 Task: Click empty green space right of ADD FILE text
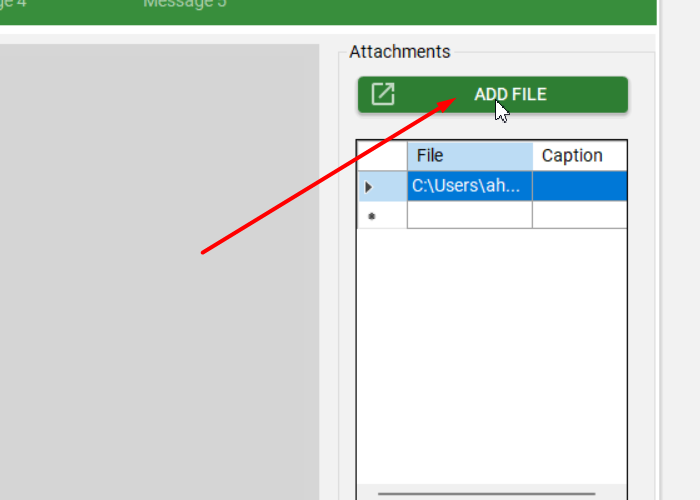pyautogui.click(x=590, y=95)
